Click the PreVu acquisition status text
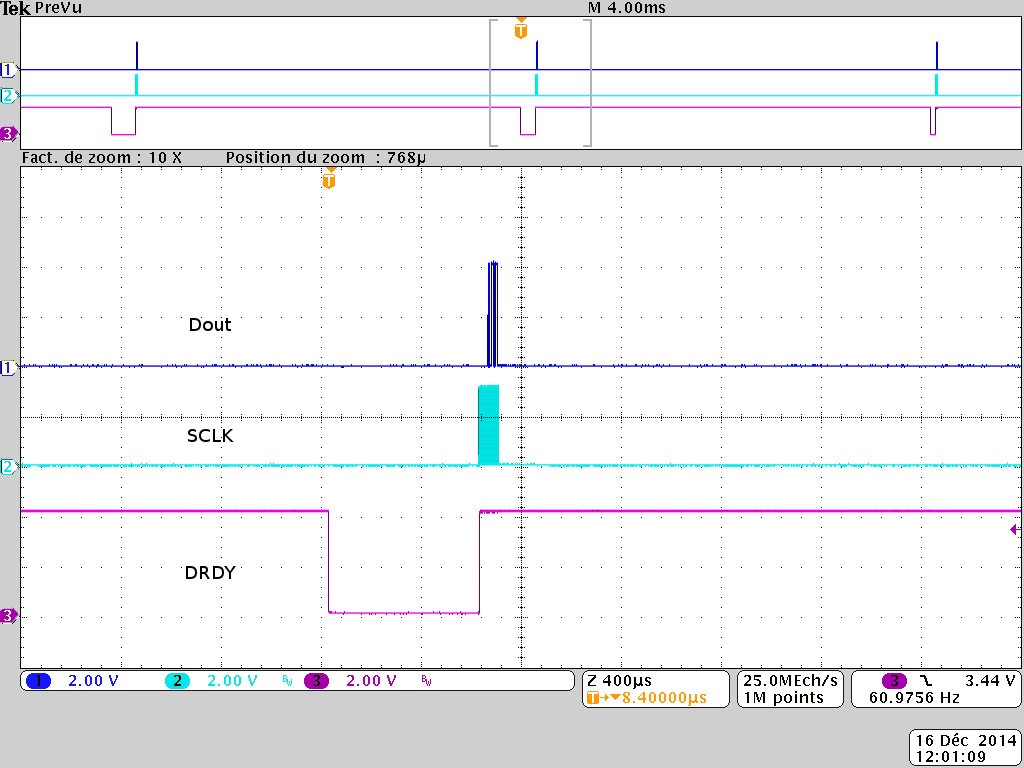Image resolution: width=1024 pixels, height=768 pixels. point(58,8)
